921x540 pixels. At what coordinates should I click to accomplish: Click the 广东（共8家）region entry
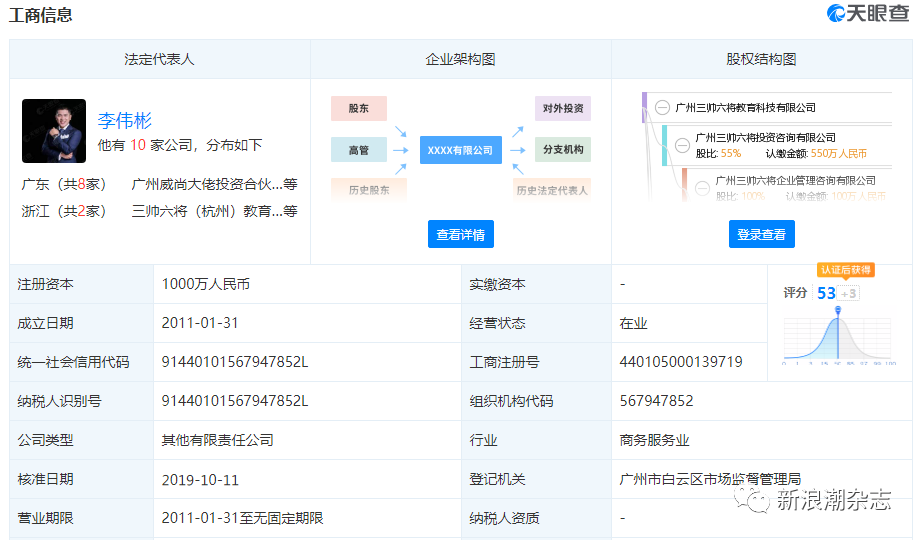(63, 185)
